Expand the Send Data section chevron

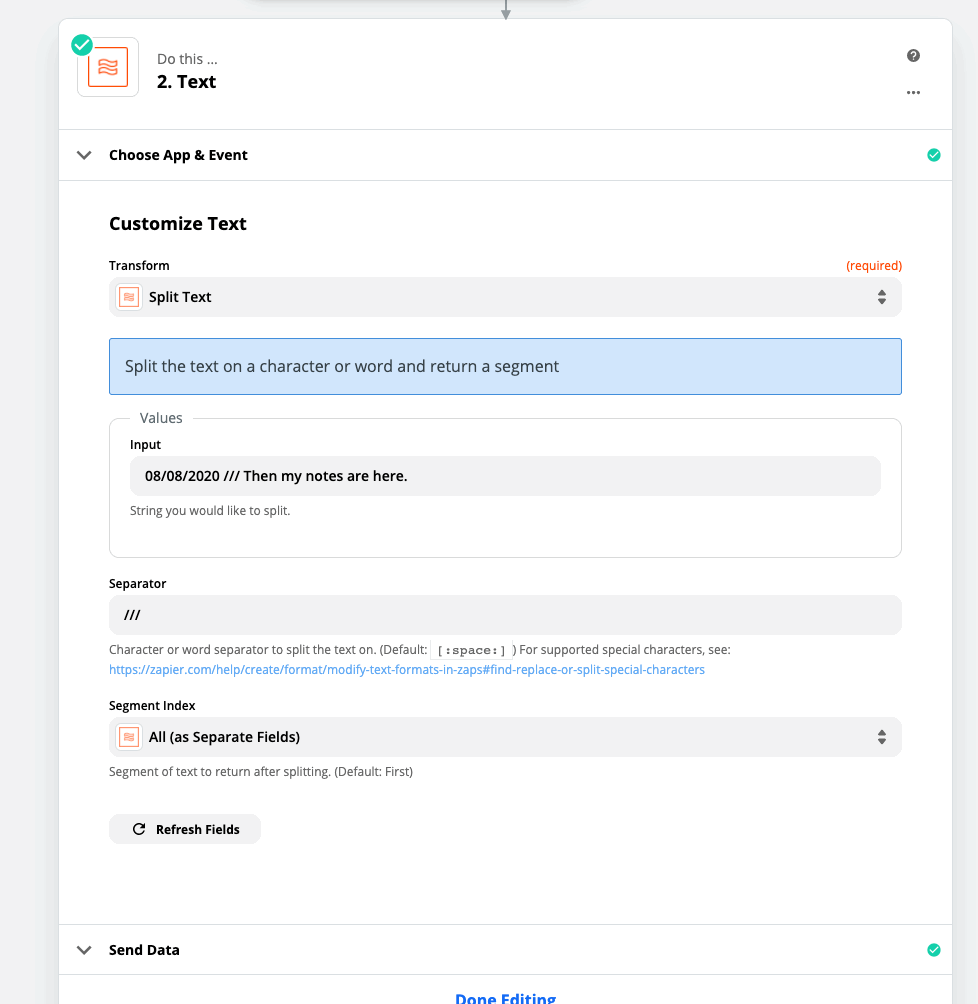coord(84,950)
